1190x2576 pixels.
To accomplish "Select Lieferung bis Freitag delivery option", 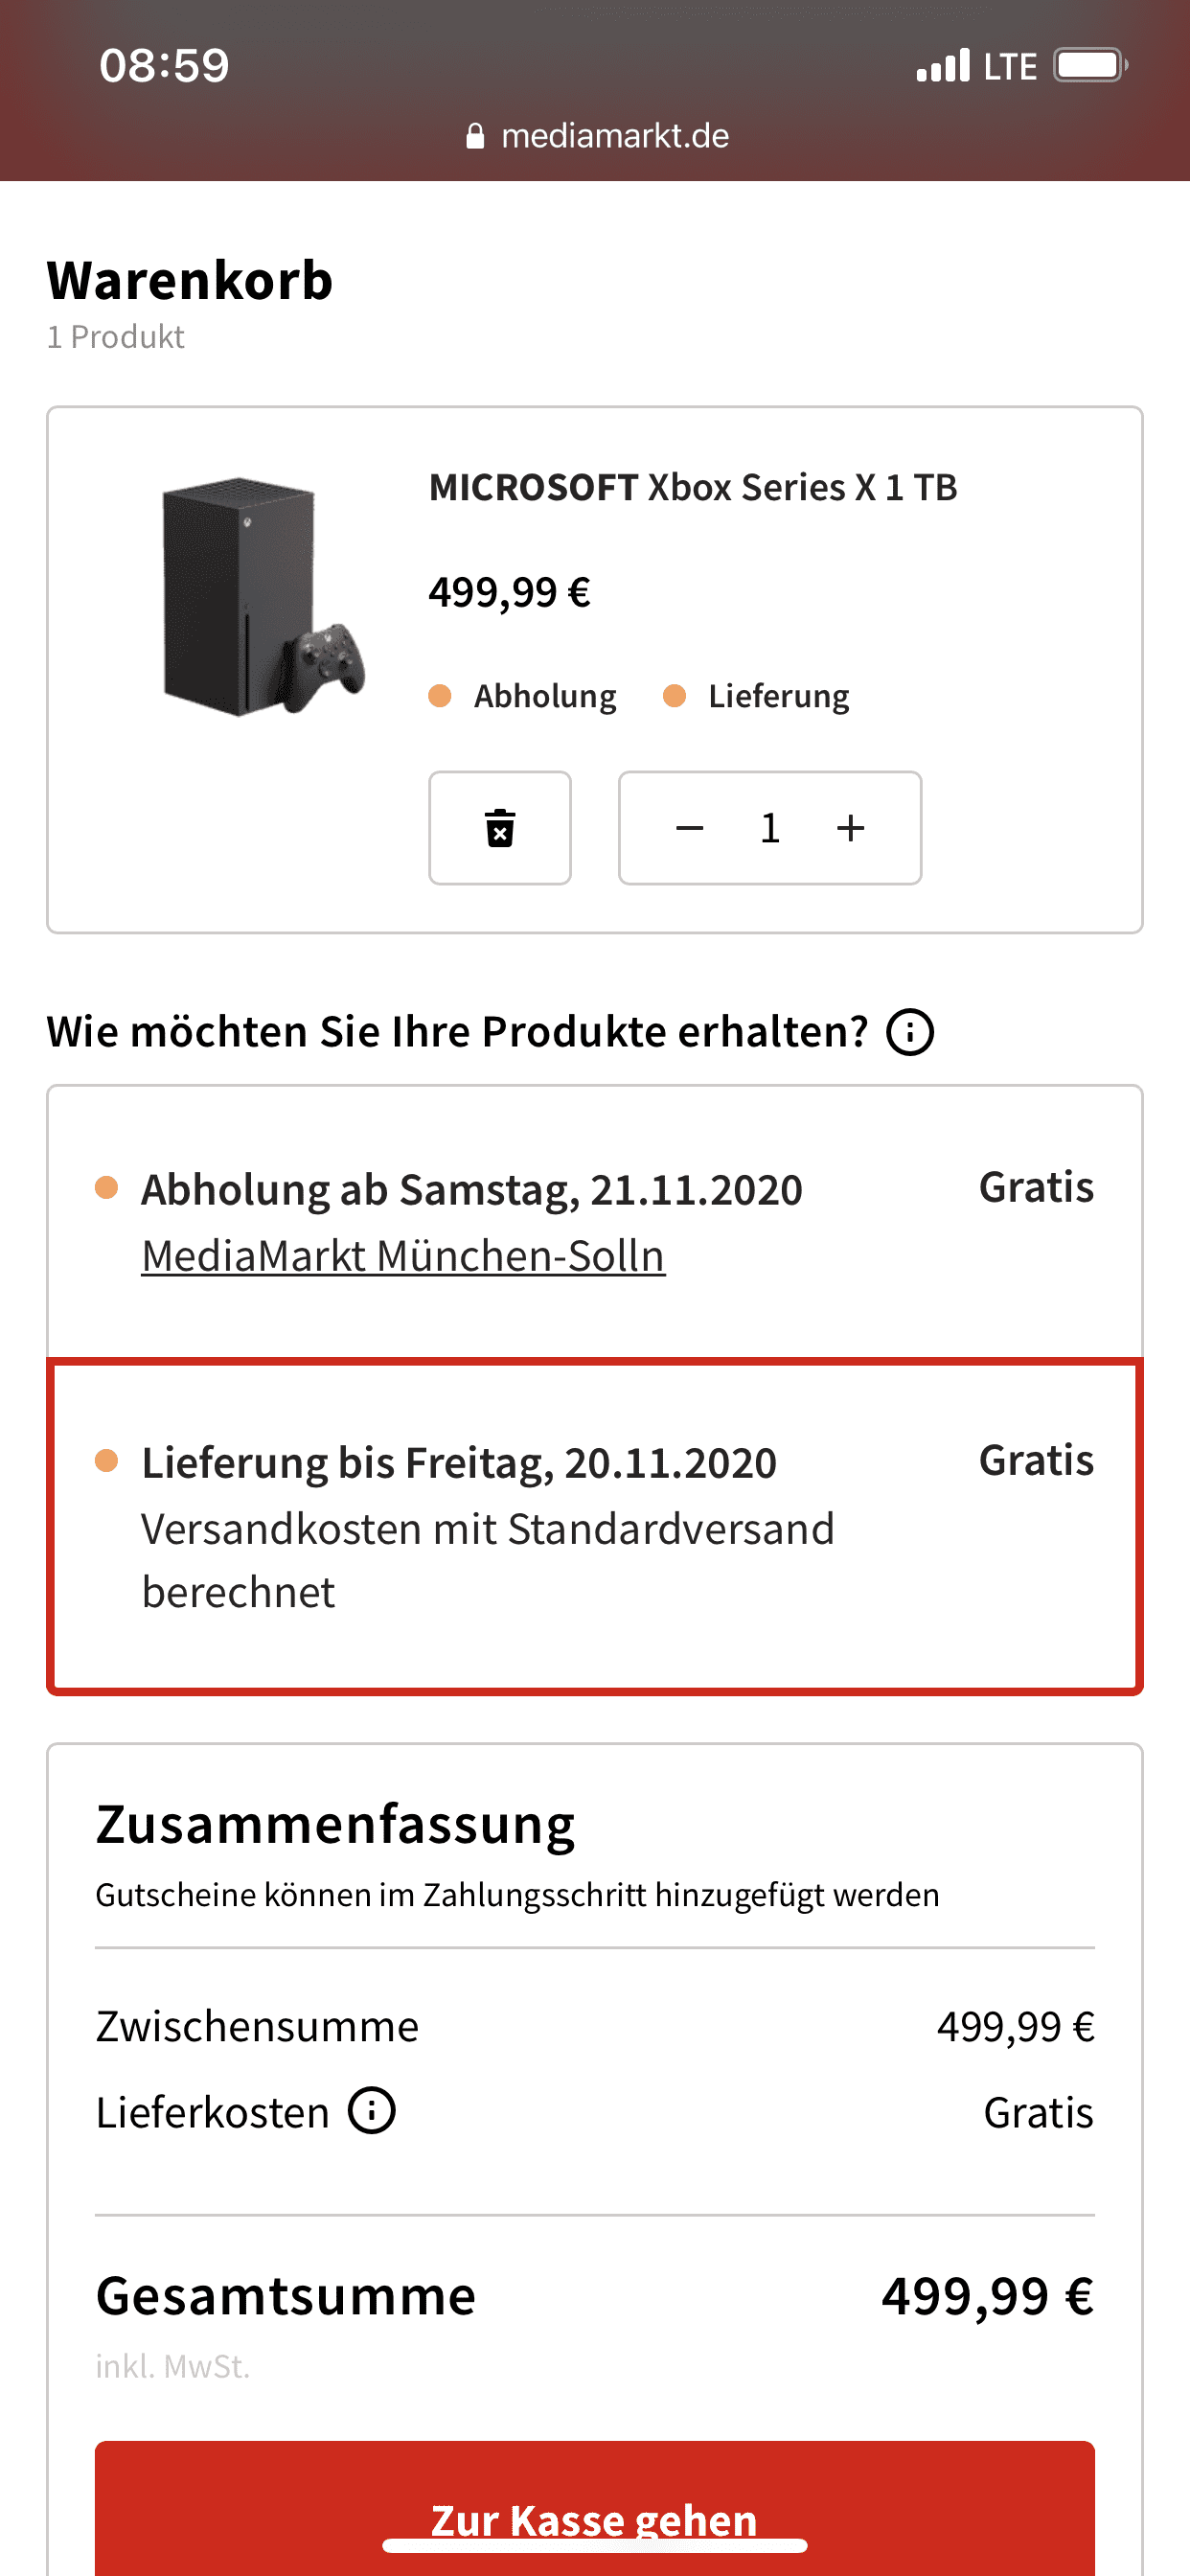I will [595, 1526].
